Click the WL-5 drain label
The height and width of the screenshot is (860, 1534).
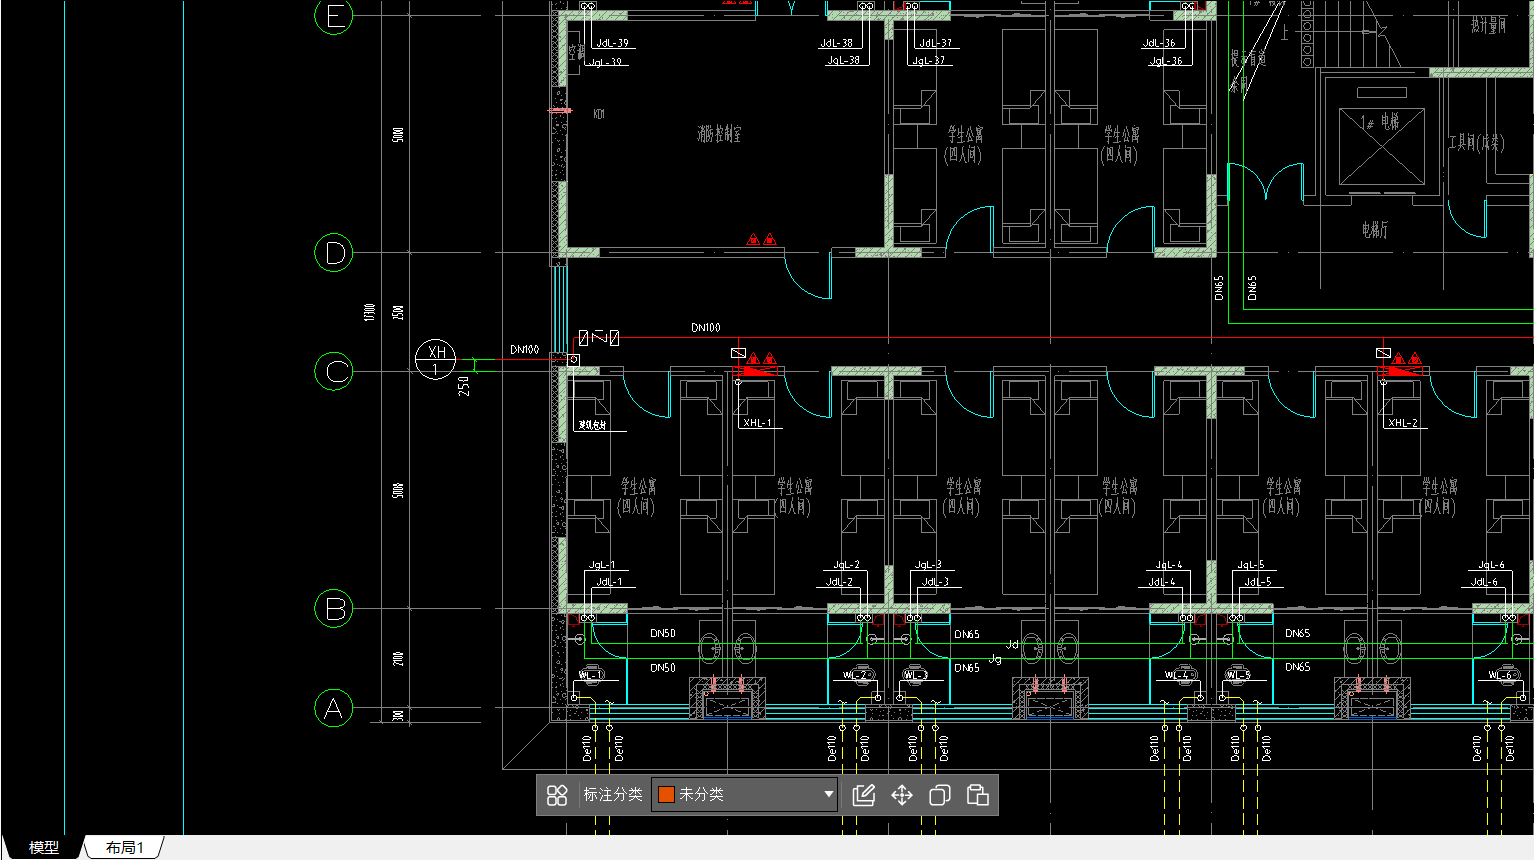pos(1237,676)
